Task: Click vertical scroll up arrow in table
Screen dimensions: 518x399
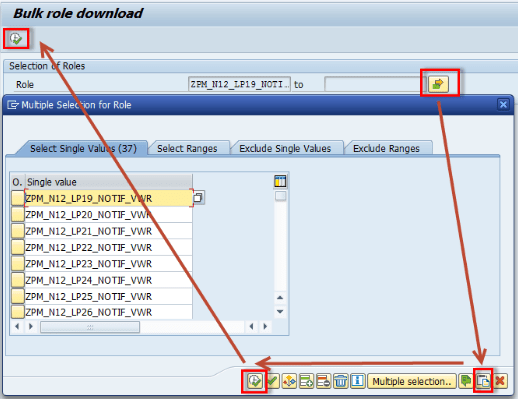Action: pyautogui.click(x=280, y=297)
